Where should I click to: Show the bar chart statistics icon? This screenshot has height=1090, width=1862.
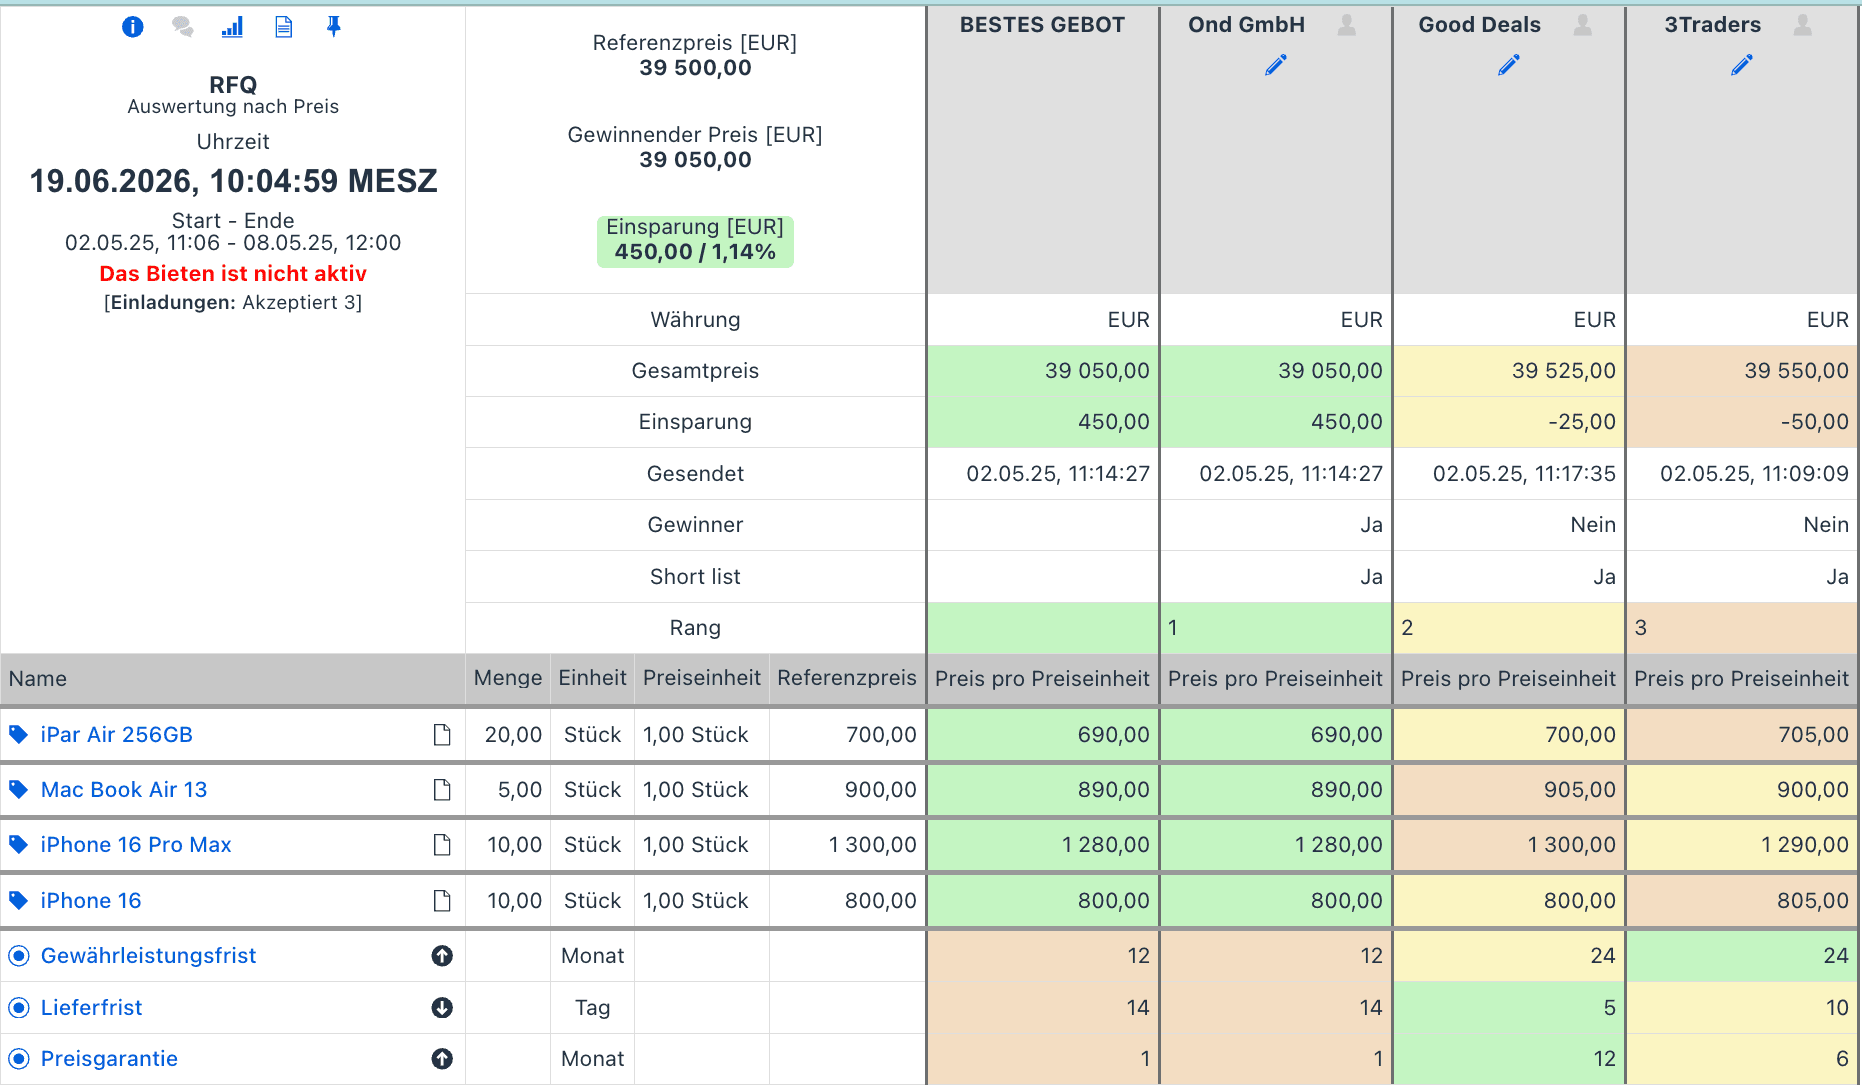pos(232,27)
